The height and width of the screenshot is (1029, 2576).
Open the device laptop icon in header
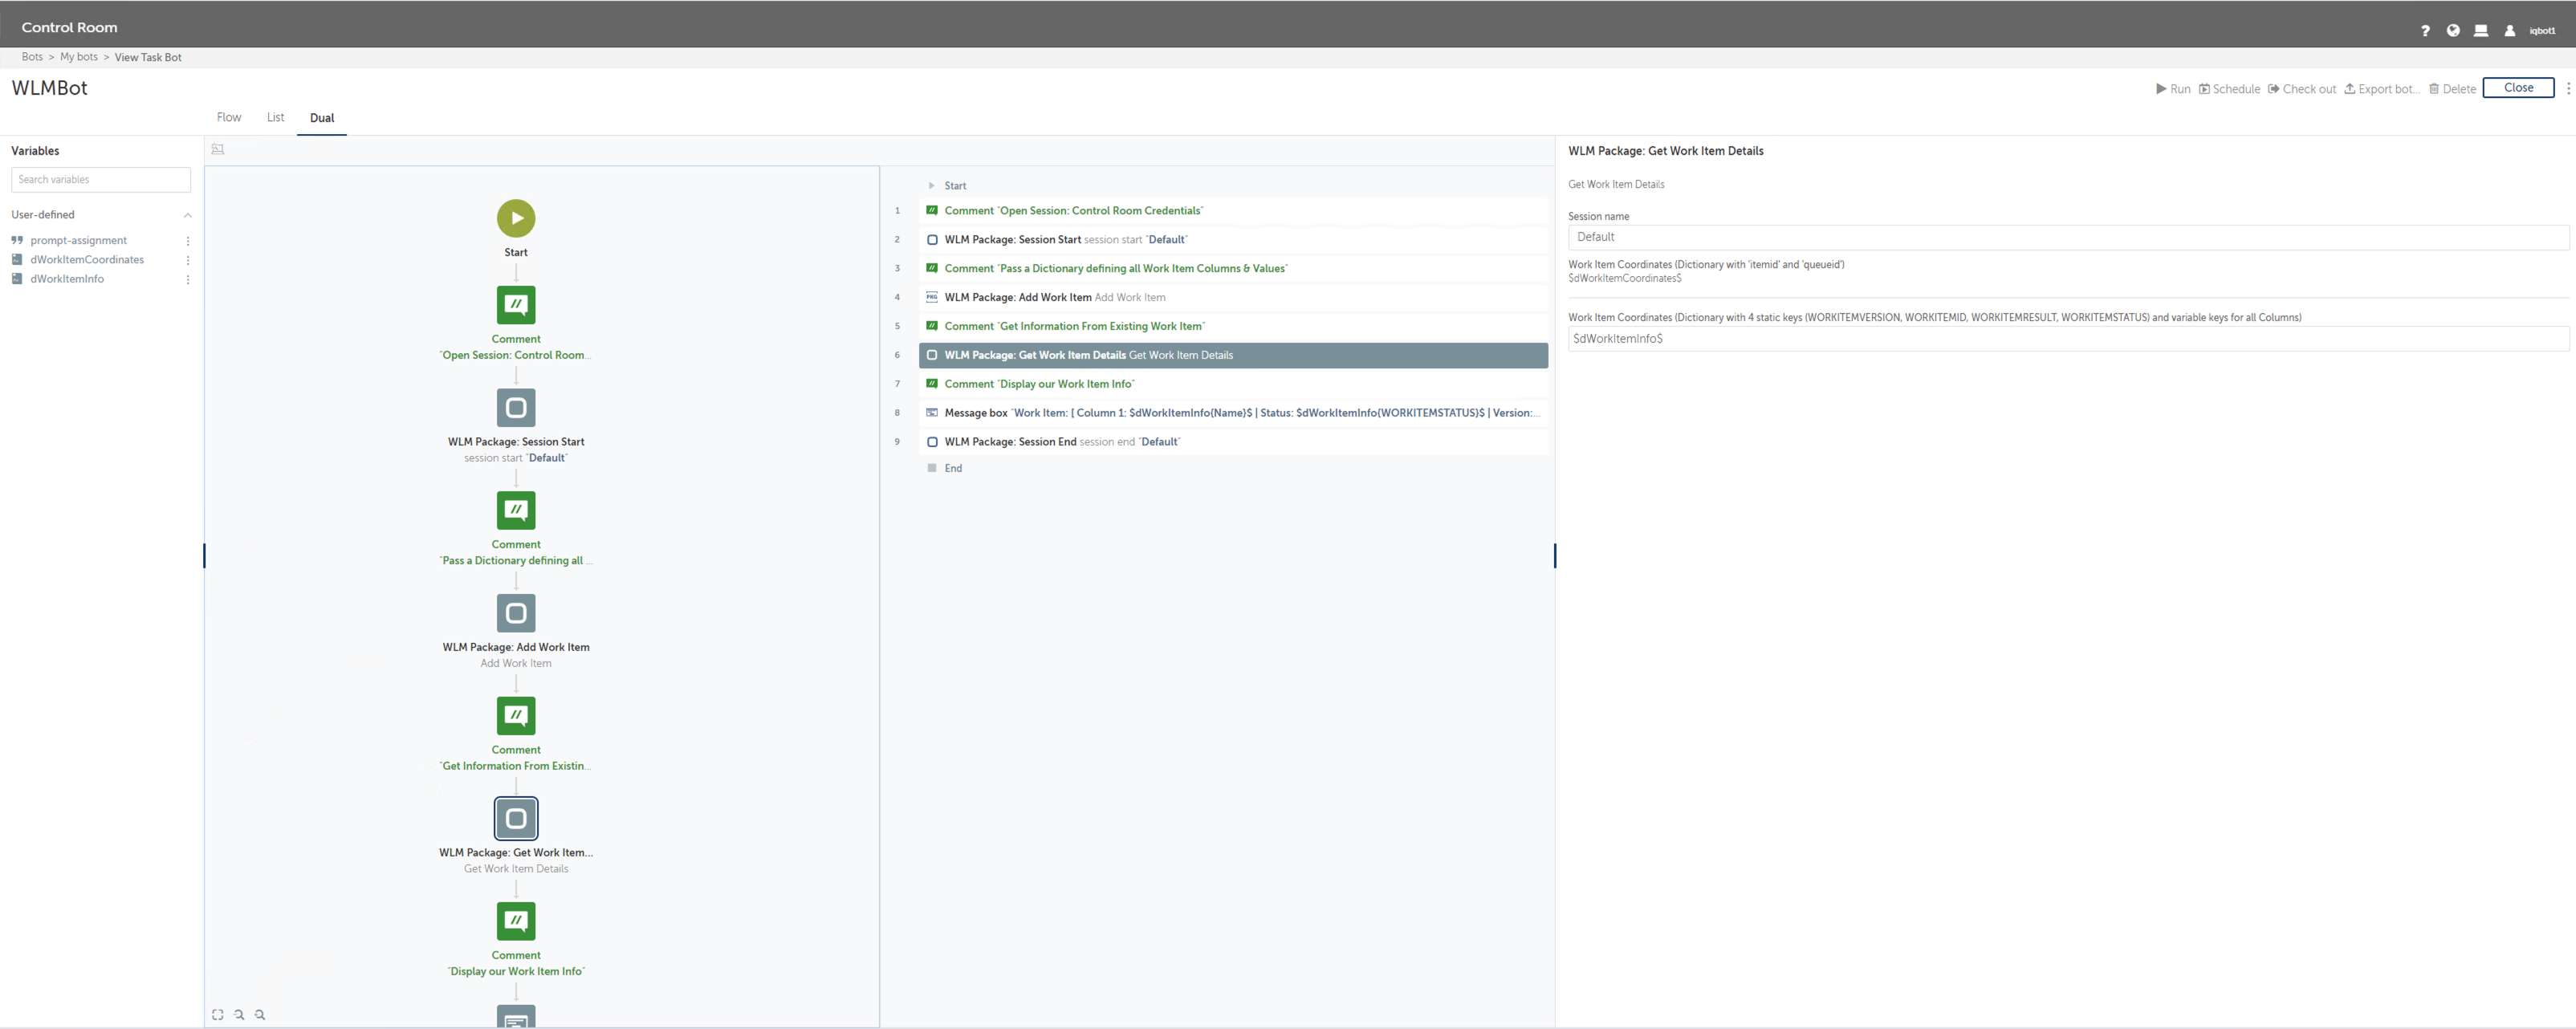[x=2481, y=31]
